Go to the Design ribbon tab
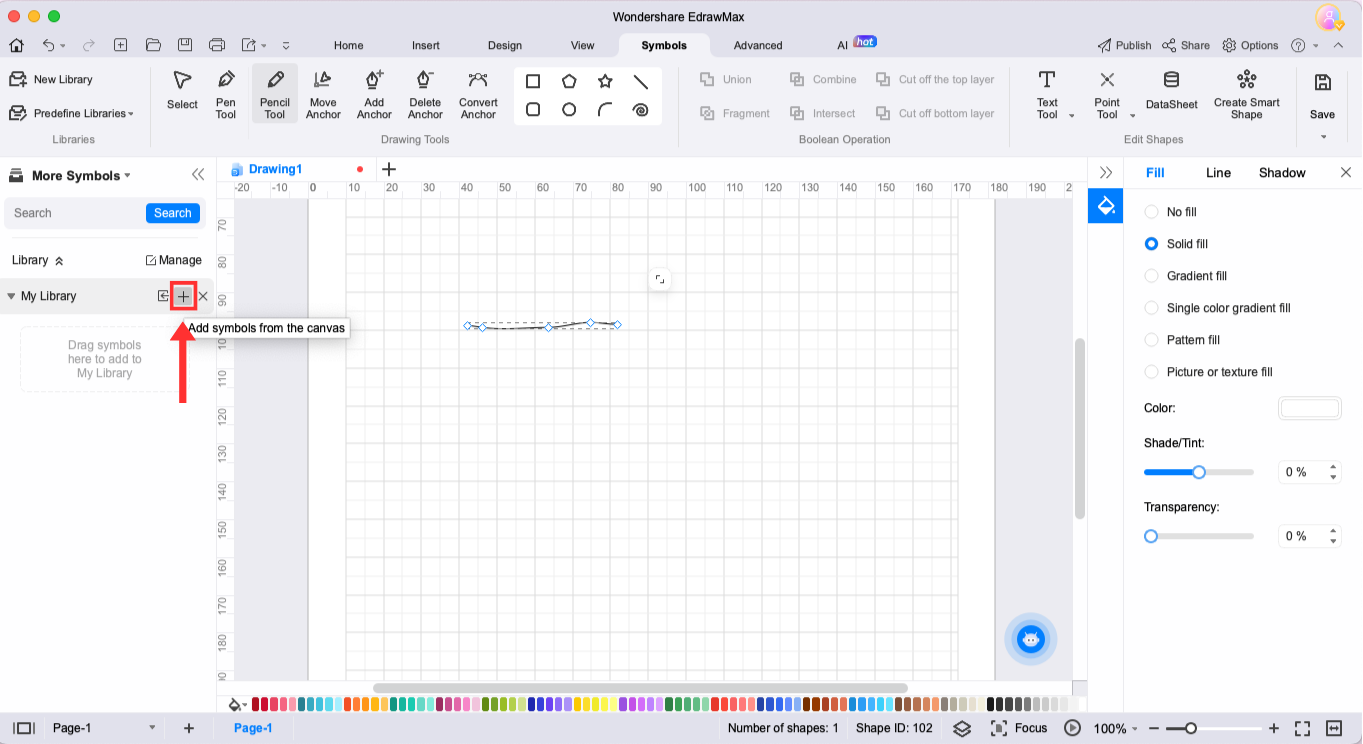This screenshot has width=1363, height=744. 505,45
